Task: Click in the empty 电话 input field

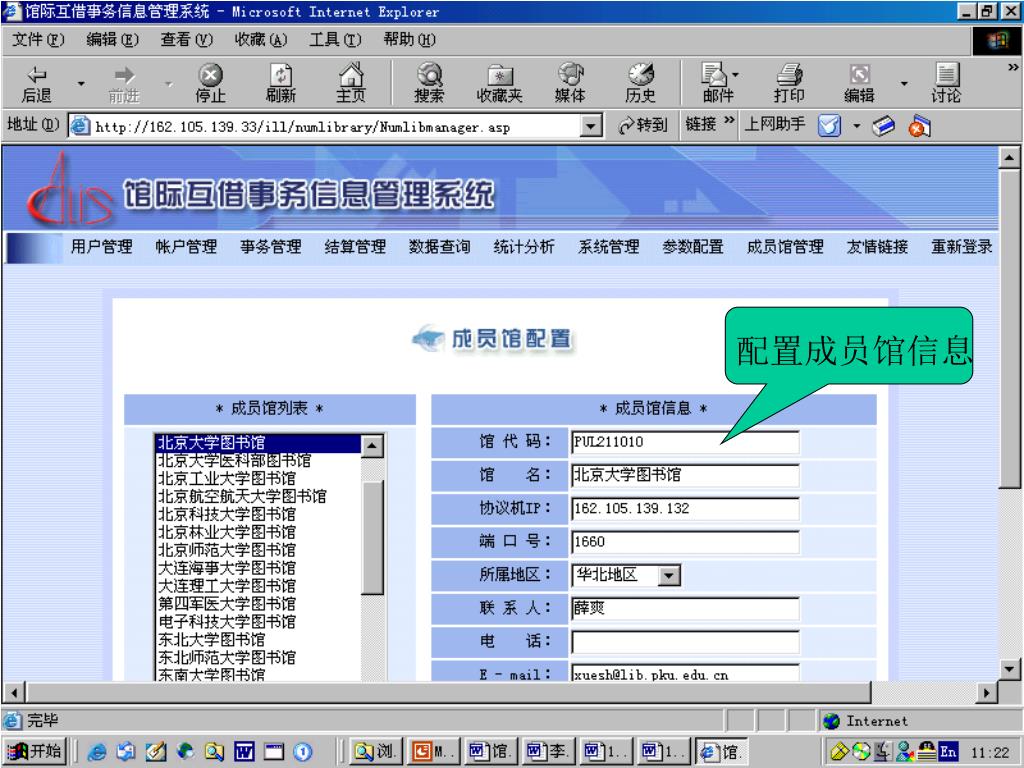Action: pos(684,642)
